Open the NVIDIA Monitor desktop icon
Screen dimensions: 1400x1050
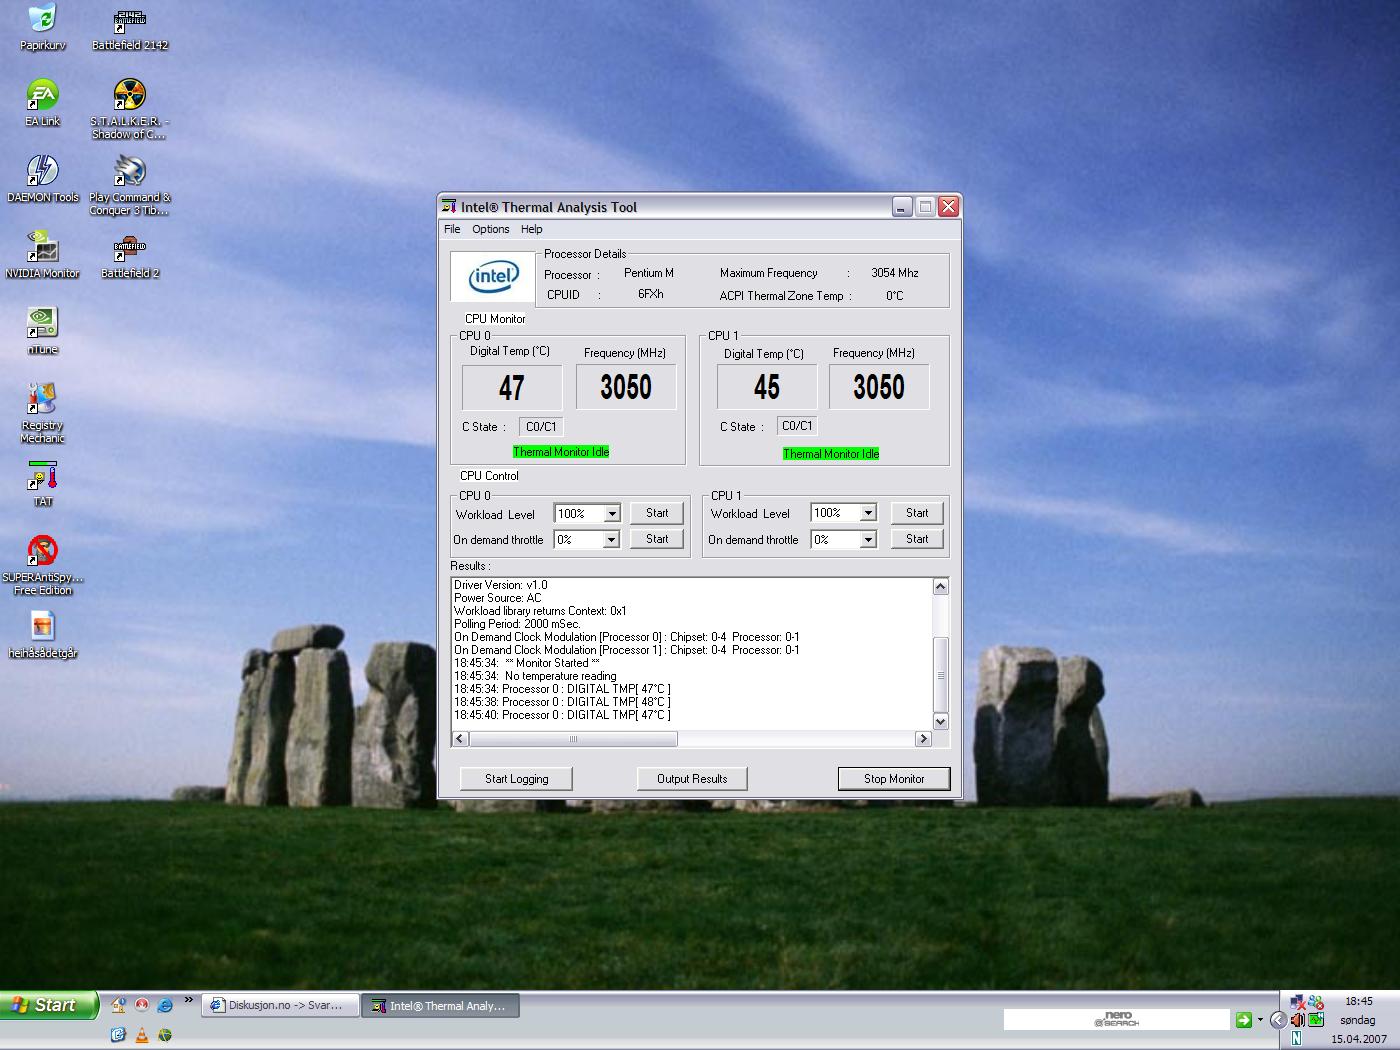[x=42, y=249]
